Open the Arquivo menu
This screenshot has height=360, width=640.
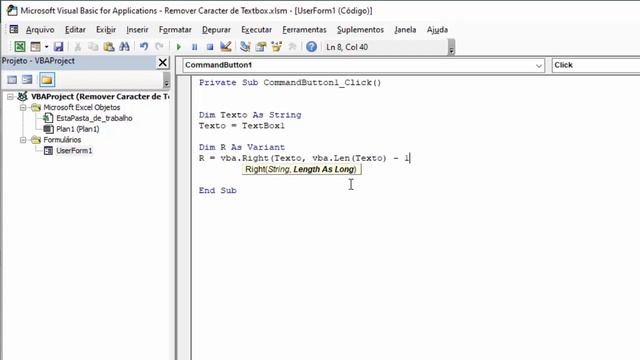click(x=40, y=30)
